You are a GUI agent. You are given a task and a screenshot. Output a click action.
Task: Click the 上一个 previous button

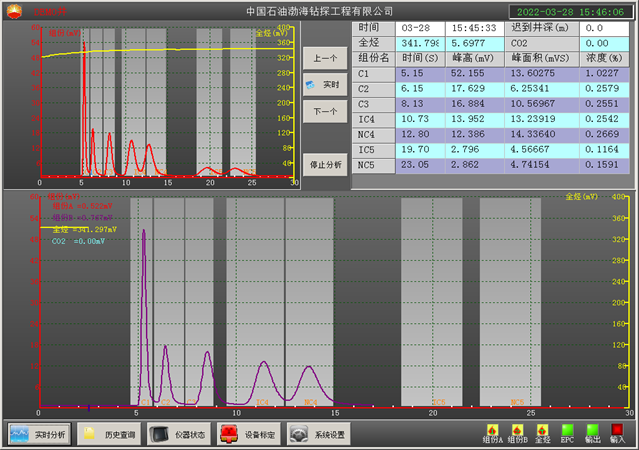point(325,58)
